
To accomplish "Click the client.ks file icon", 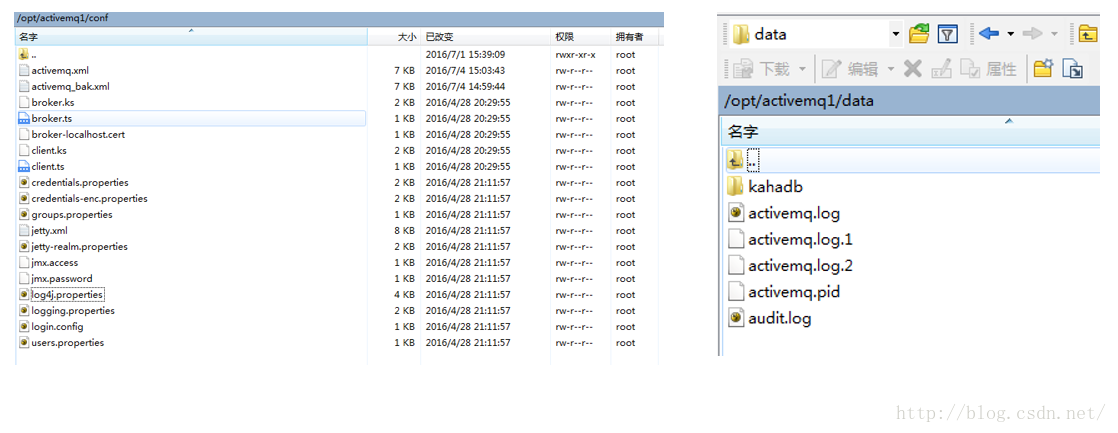I will coord(24,151).
